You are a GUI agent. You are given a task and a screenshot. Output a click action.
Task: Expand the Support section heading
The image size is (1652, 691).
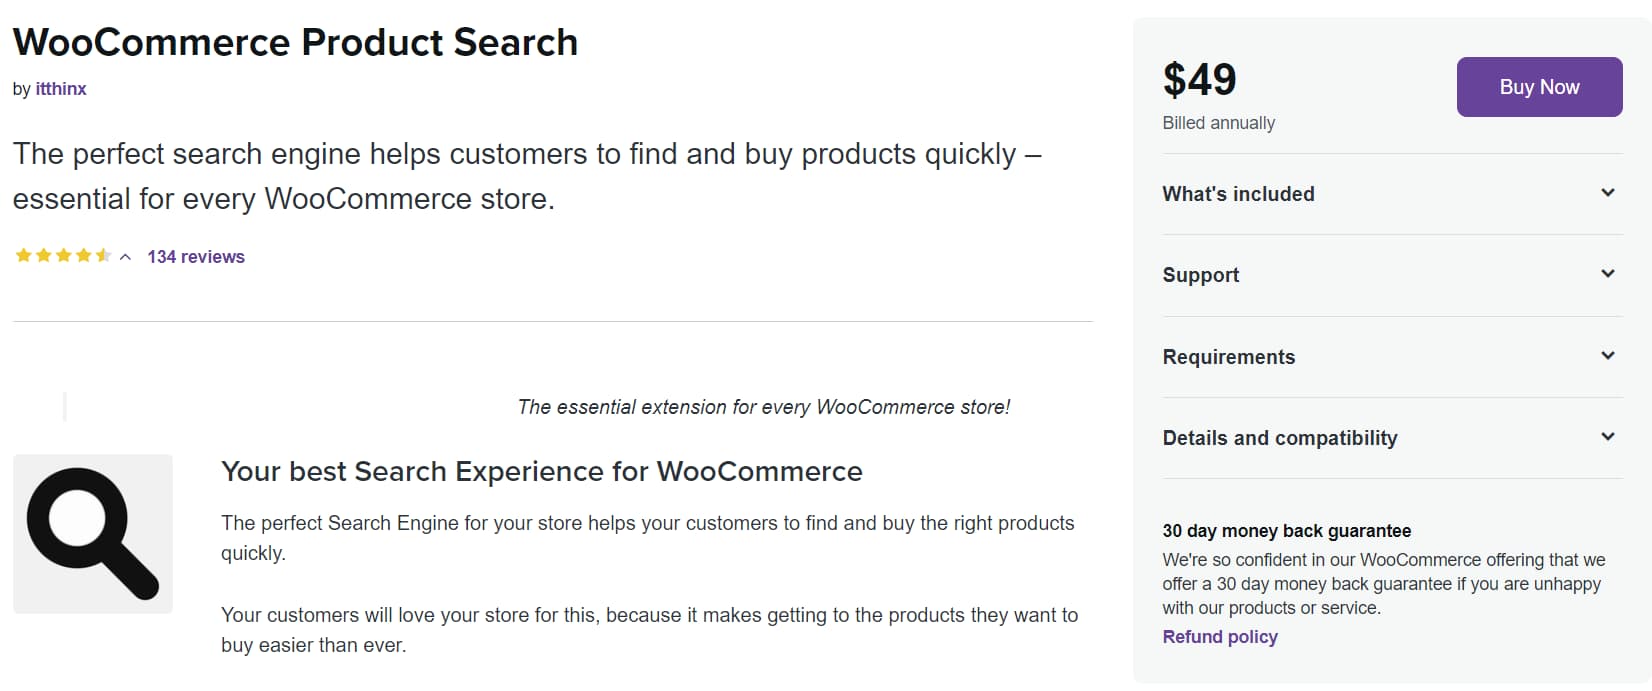coord(1200,275)
